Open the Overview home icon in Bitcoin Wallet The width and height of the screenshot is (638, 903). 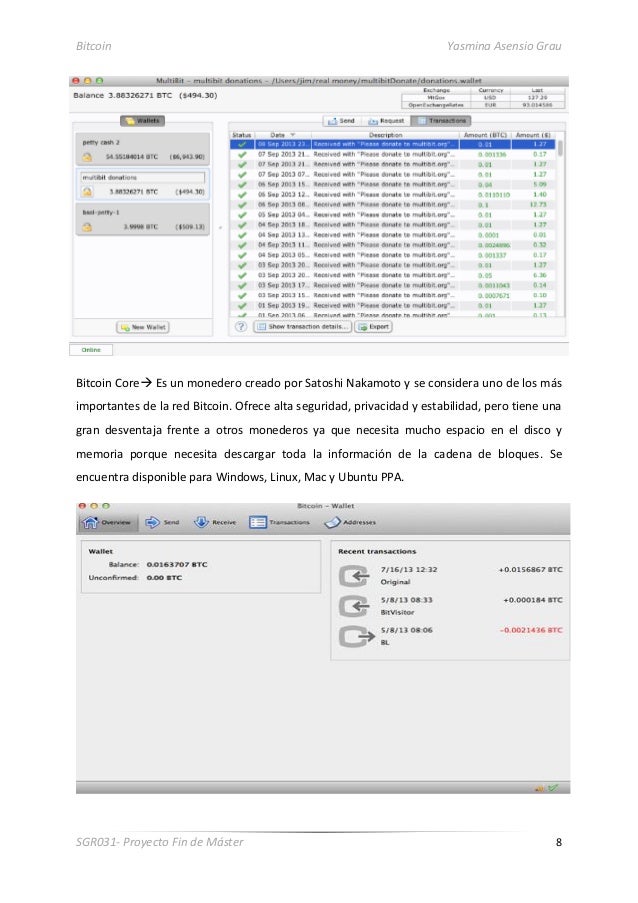pyautogui.click(x=90, y=522)
